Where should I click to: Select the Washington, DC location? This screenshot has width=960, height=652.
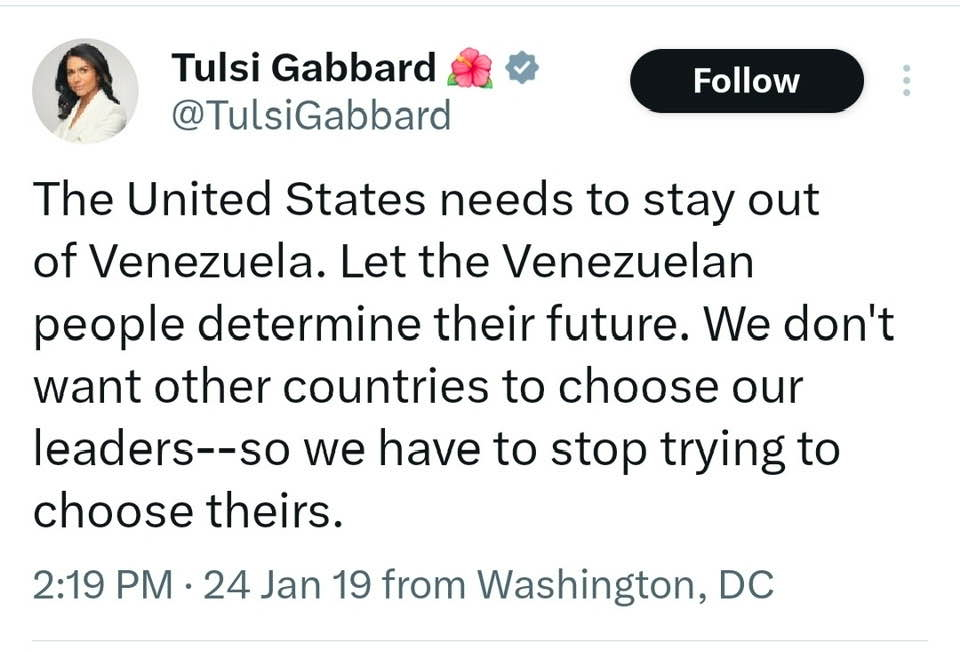(624, 584)
